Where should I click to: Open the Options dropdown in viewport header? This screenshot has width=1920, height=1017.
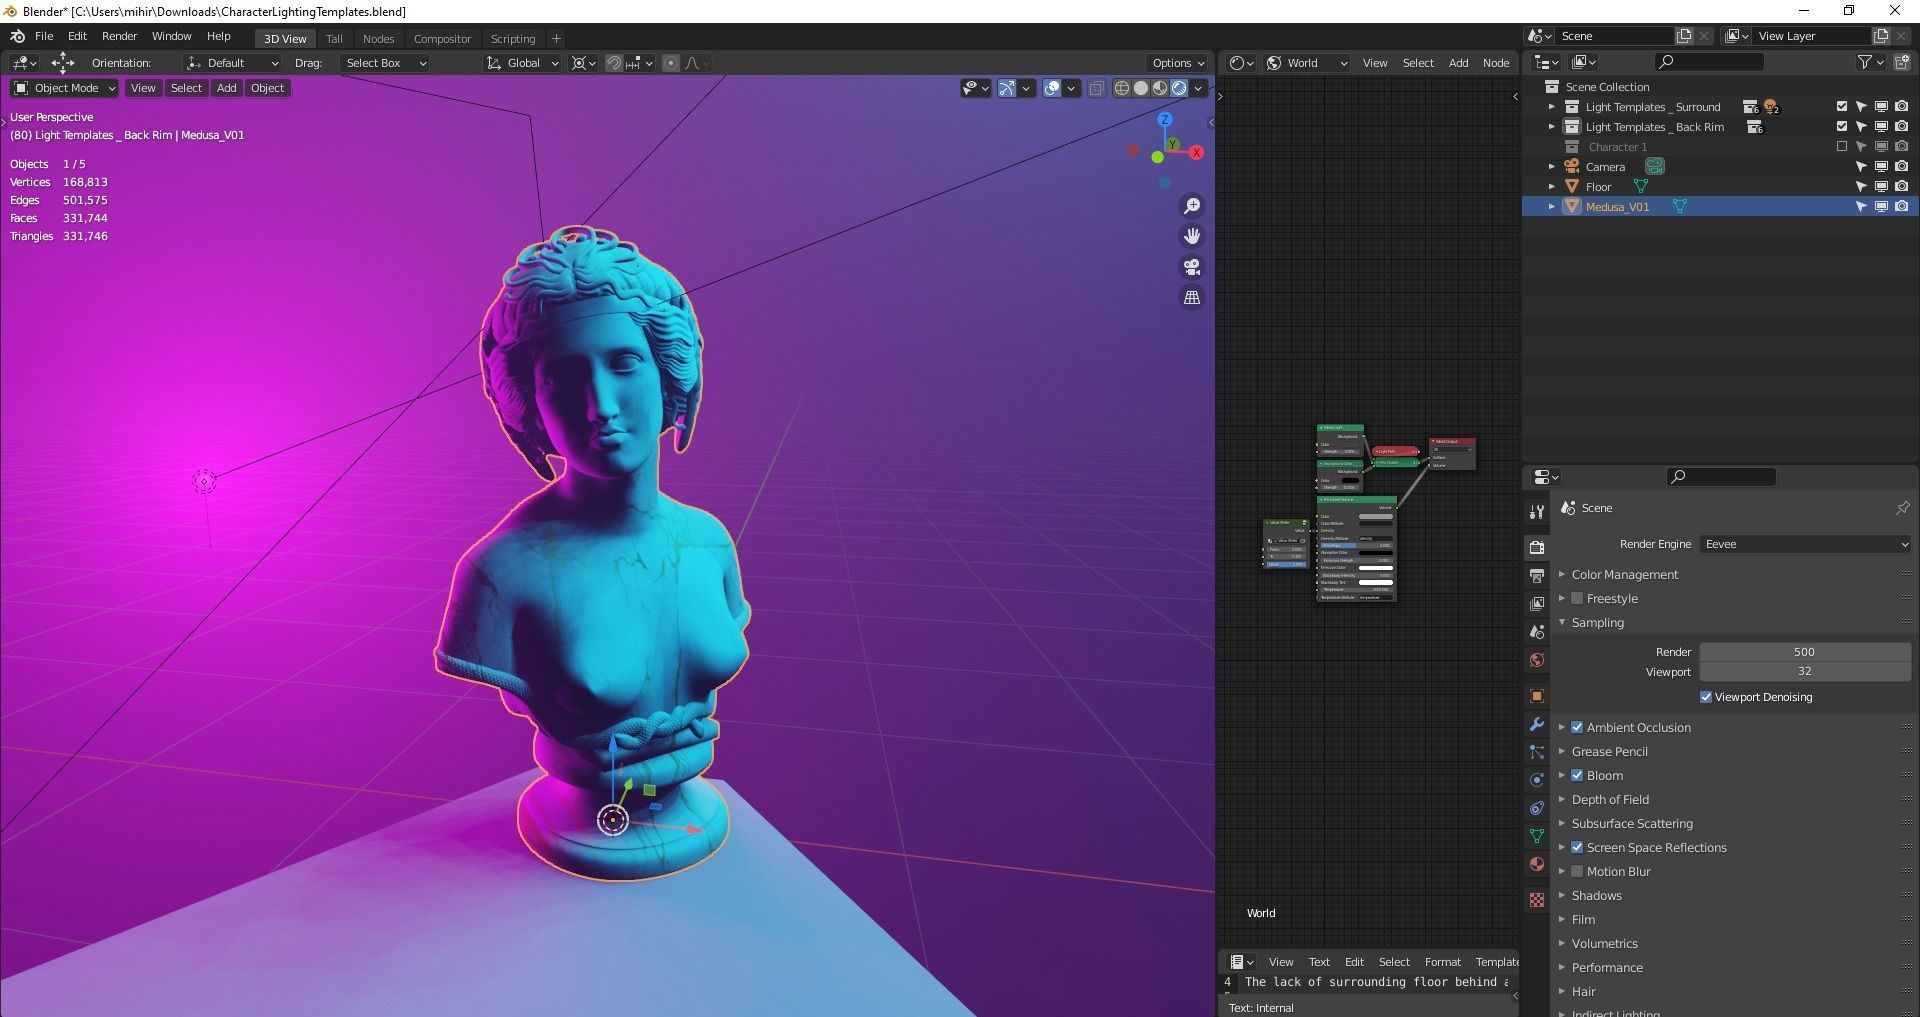pos(1178,63)
